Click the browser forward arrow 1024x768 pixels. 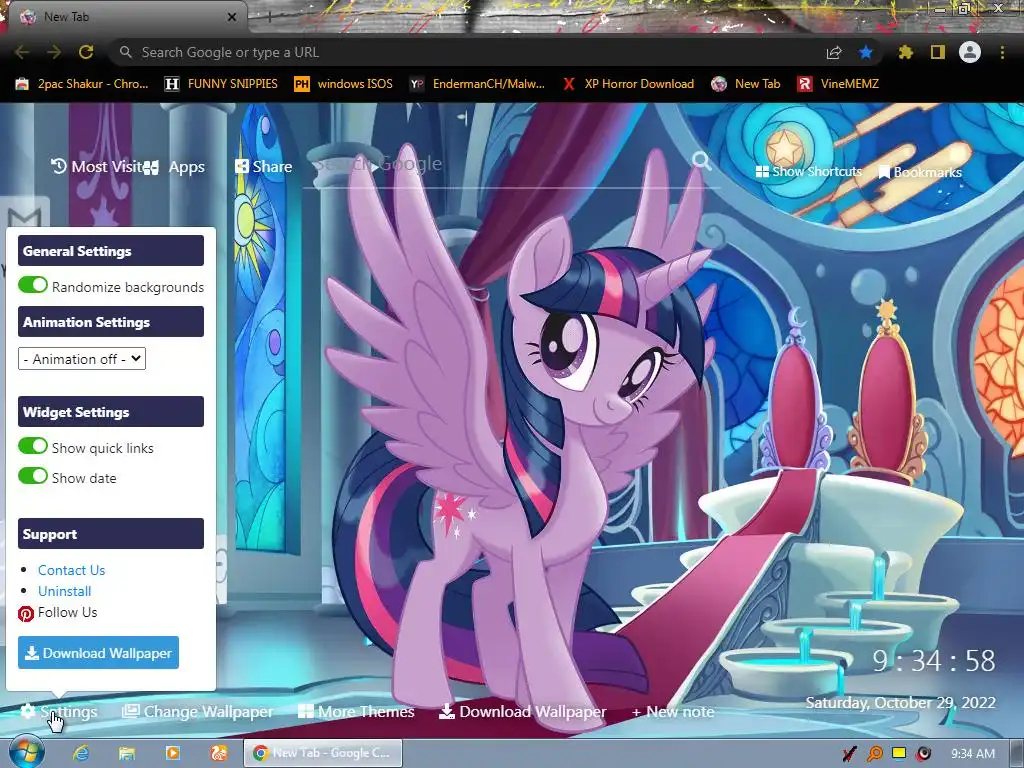pos(54,52)
